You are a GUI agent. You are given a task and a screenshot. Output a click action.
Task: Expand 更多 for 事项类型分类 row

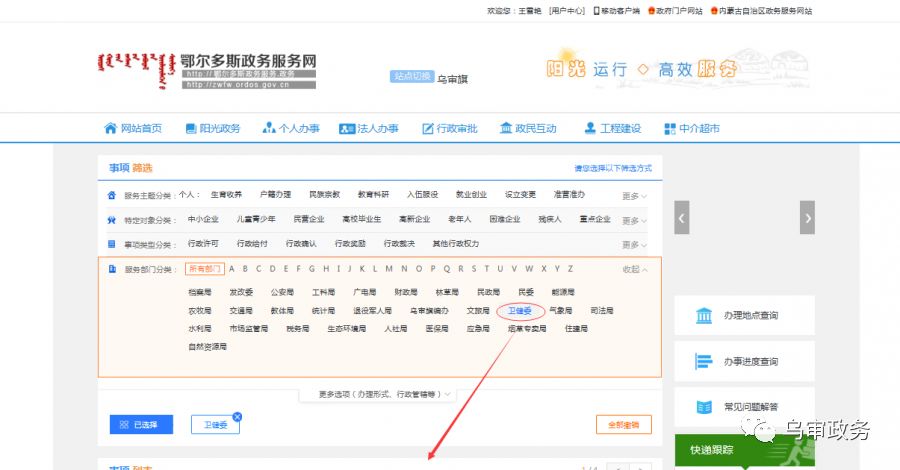coord(635,245)
